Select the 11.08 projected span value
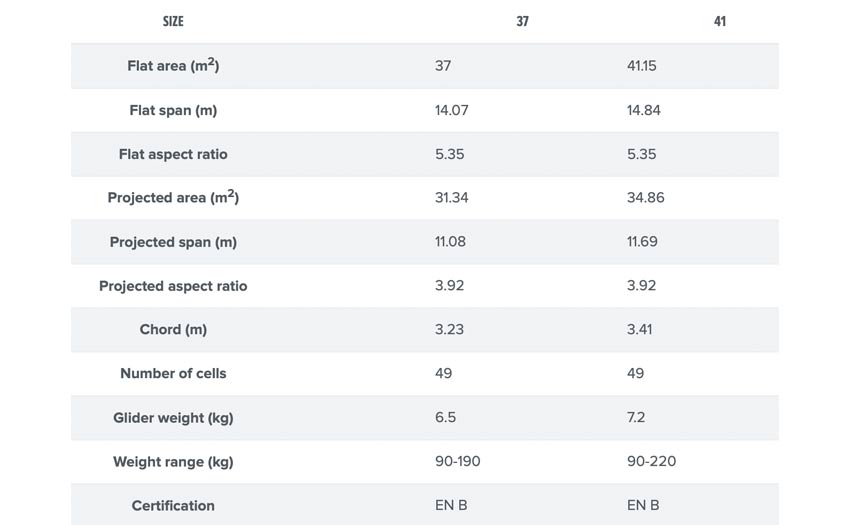This screenshot has height=525, width=850. [x=450, y=241]
